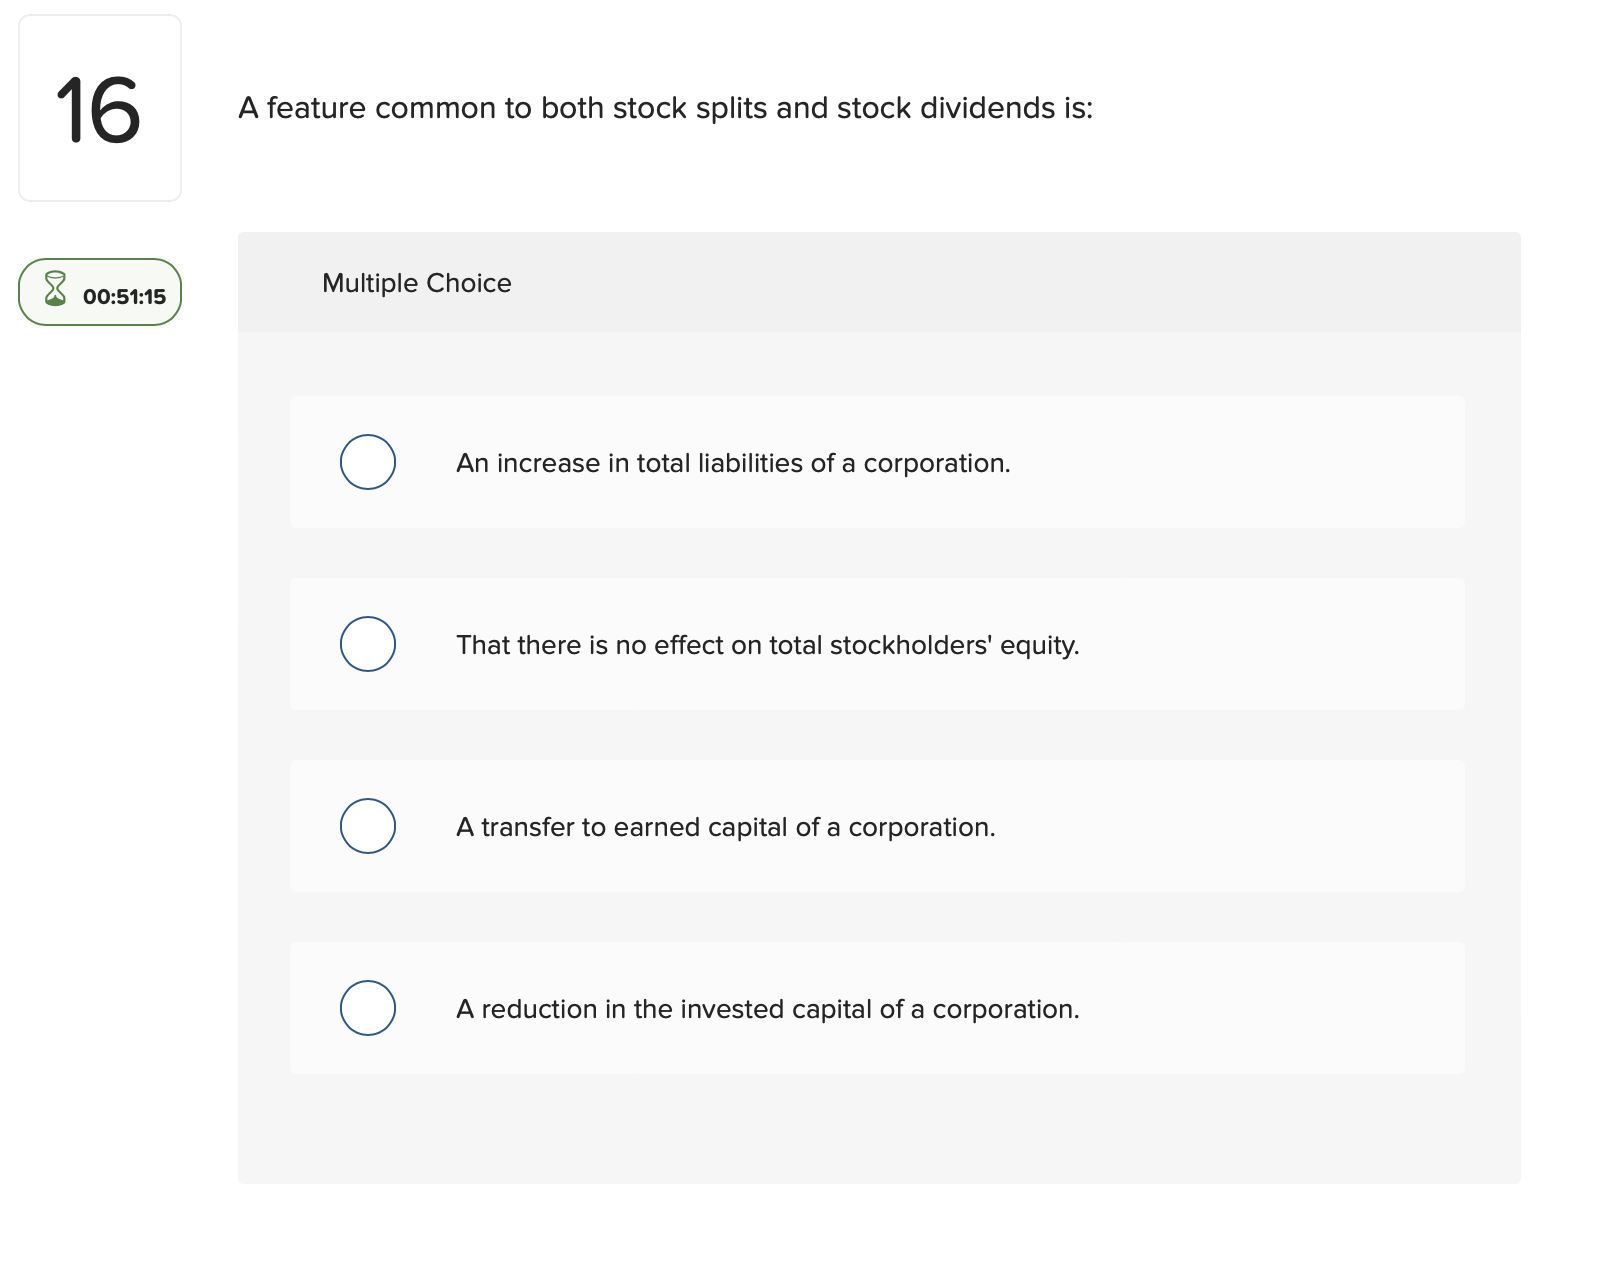Click the answer text mentioning stockholders' equity
Viewport: 1618px width, 1270px height.
[768, 645]
